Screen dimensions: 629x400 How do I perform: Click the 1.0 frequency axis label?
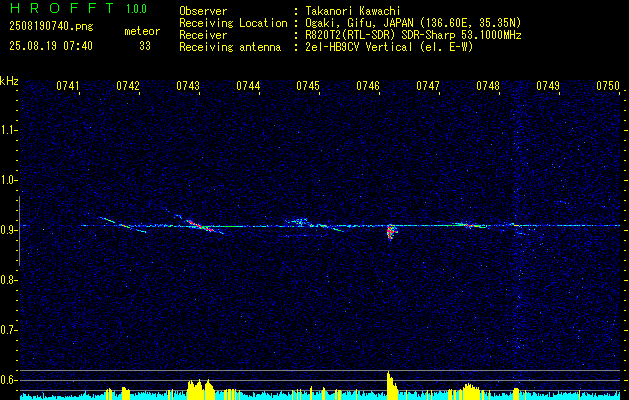(x=8, y=181)
